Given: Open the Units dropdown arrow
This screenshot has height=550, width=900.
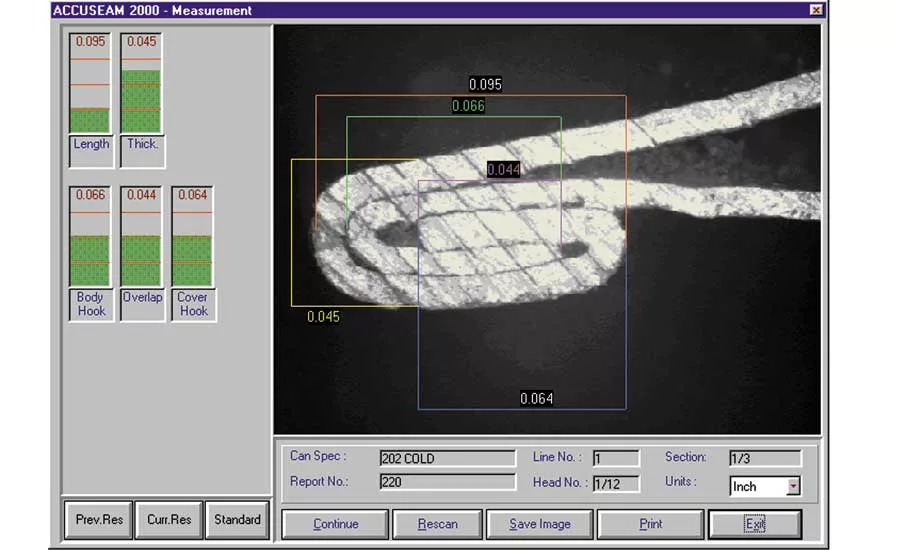Looking at the screenshot, I should (x=793, y=486).
